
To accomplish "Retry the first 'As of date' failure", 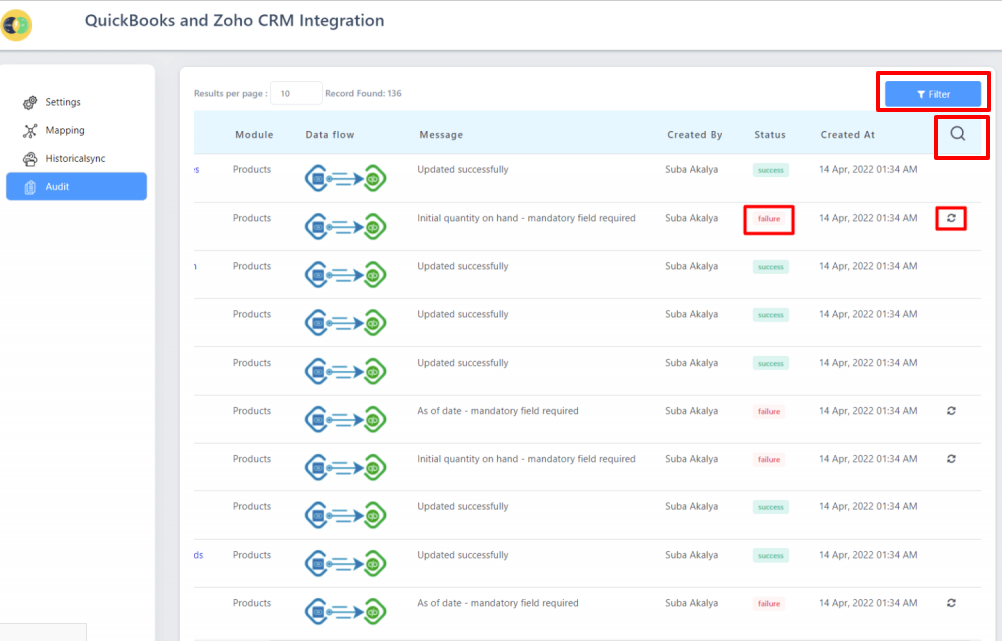I will pyautogui.click(x=951, y=411).
